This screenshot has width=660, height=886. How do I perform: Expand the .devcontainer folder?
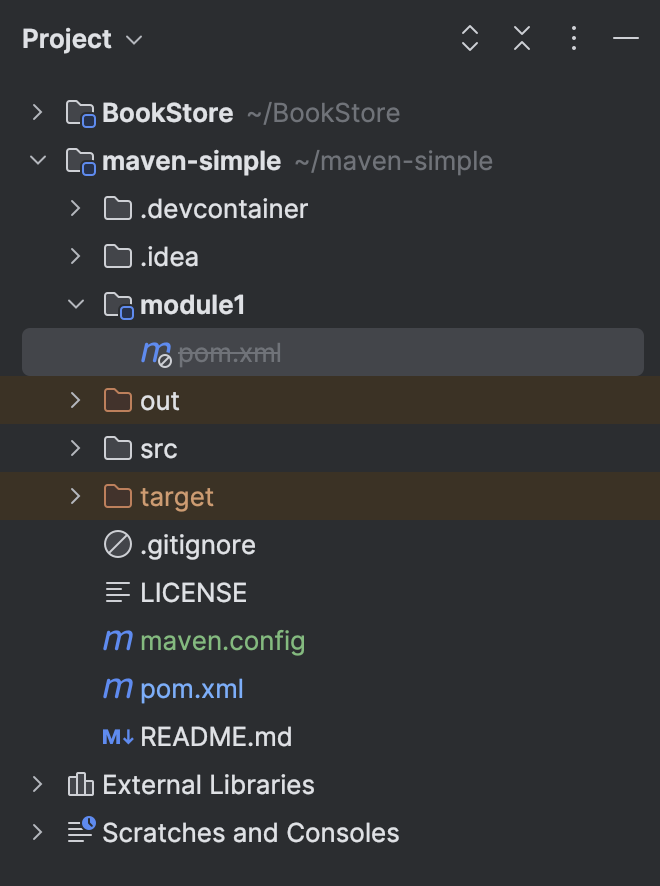click(74, 208)
